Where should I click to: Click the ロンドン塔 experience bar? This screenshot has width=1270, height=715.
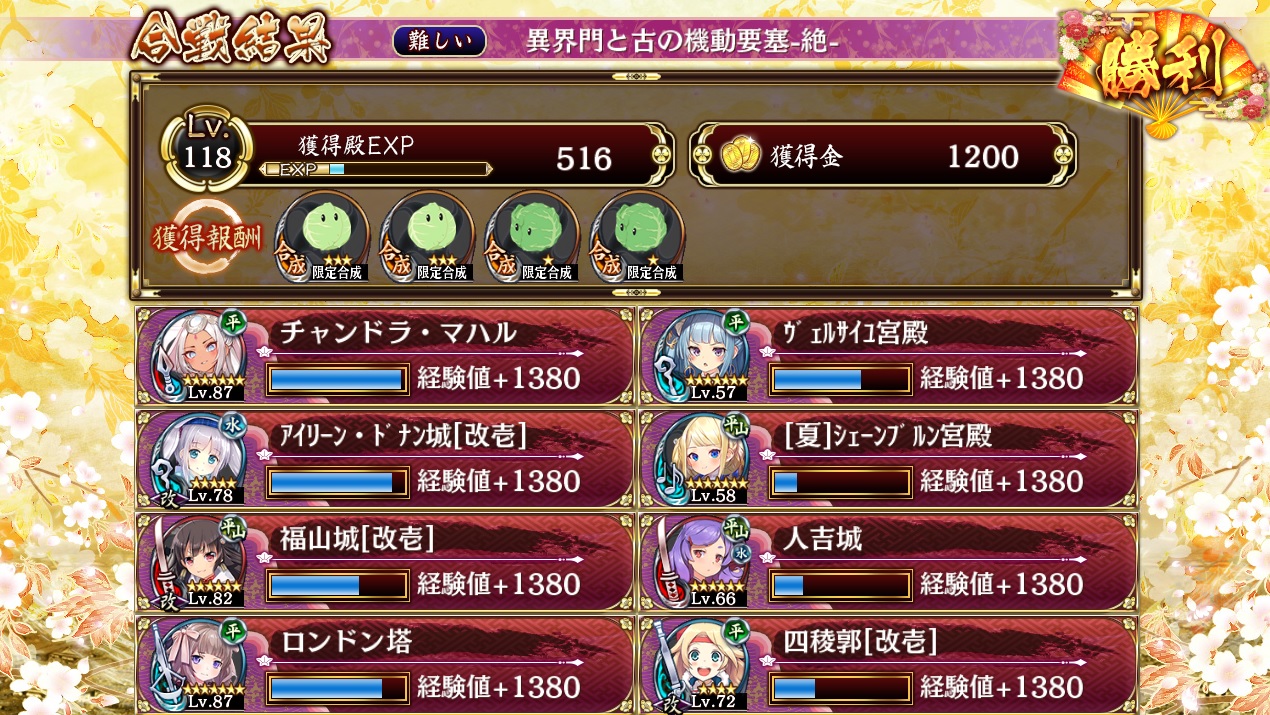tap(338, 688)
